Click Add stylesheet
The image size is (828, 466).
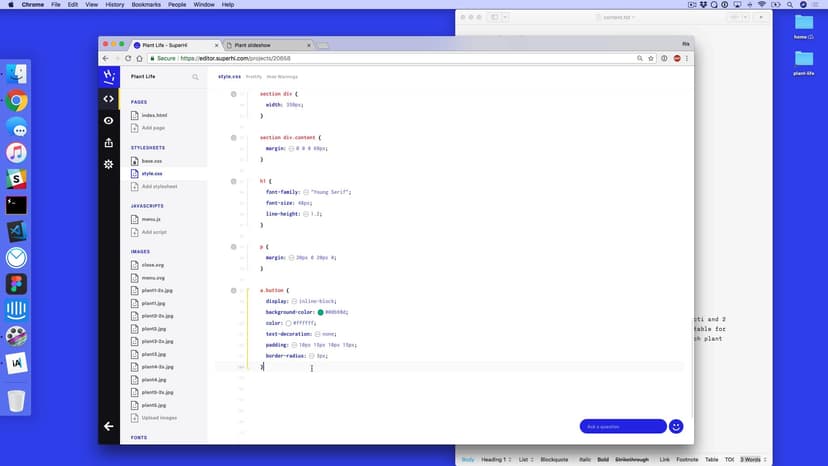pyautogui.click(x=159, y=186)
